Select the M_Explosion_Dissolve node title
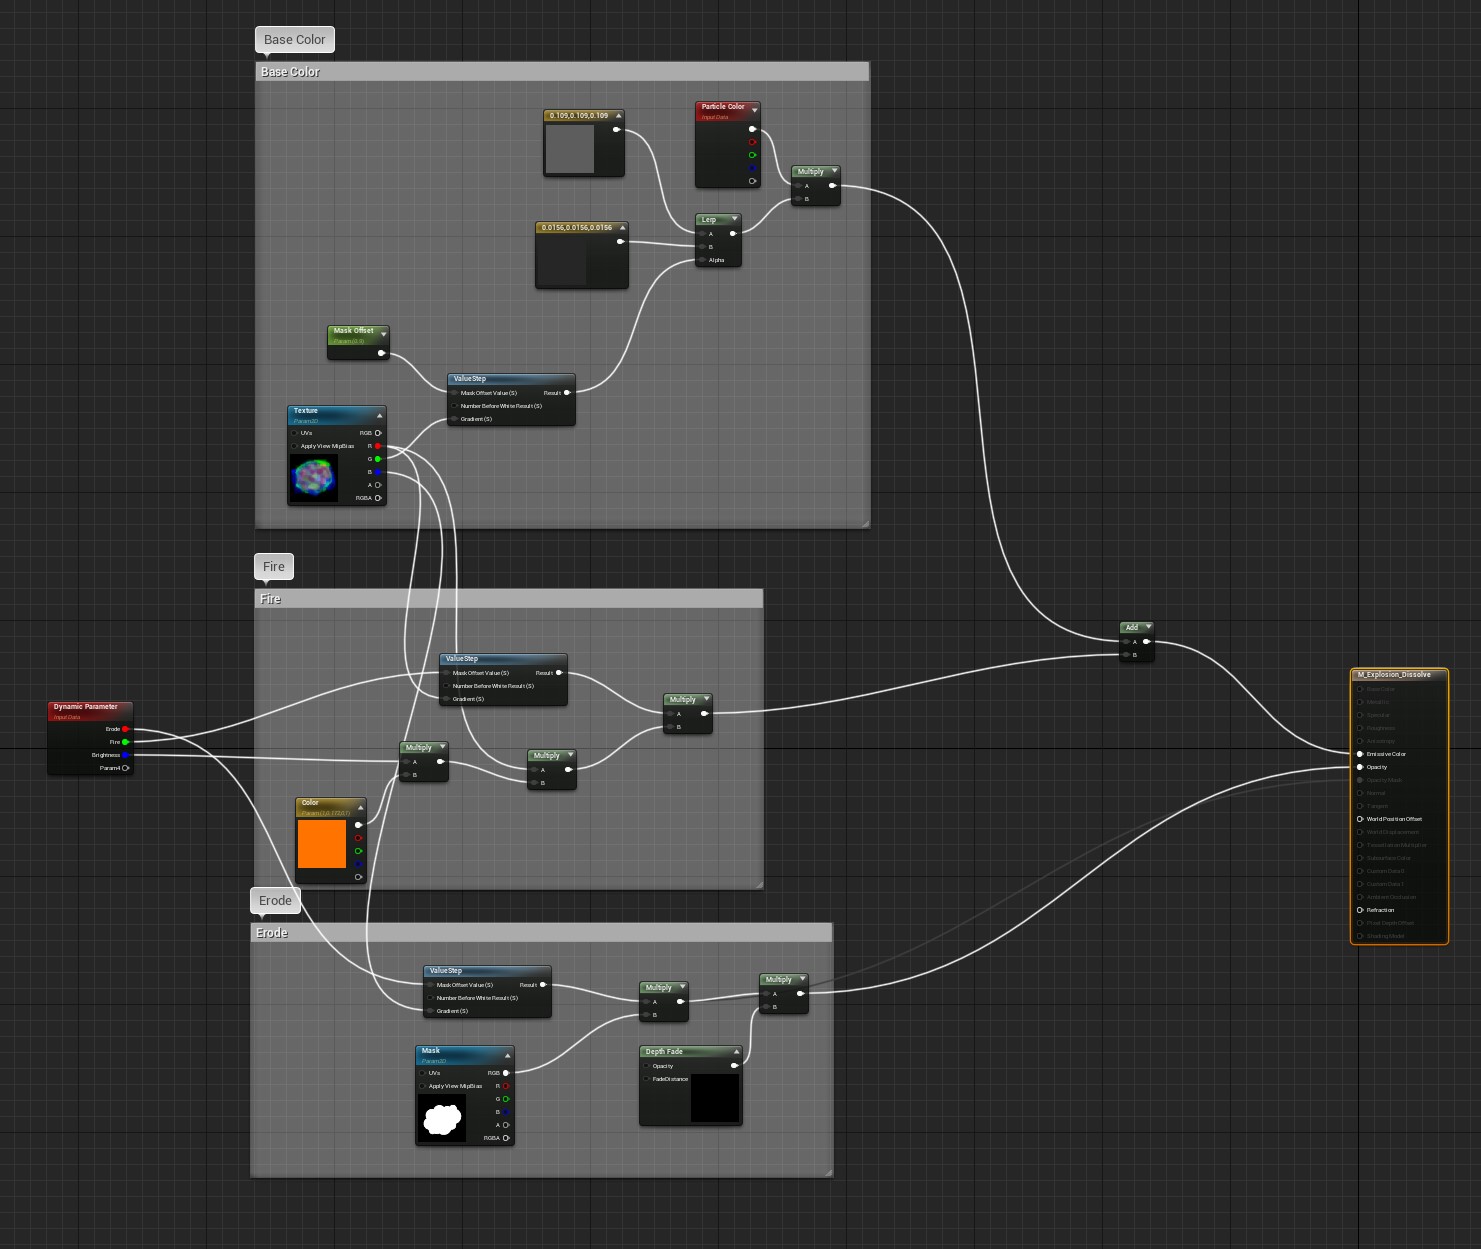 [x=1397, y=675]
